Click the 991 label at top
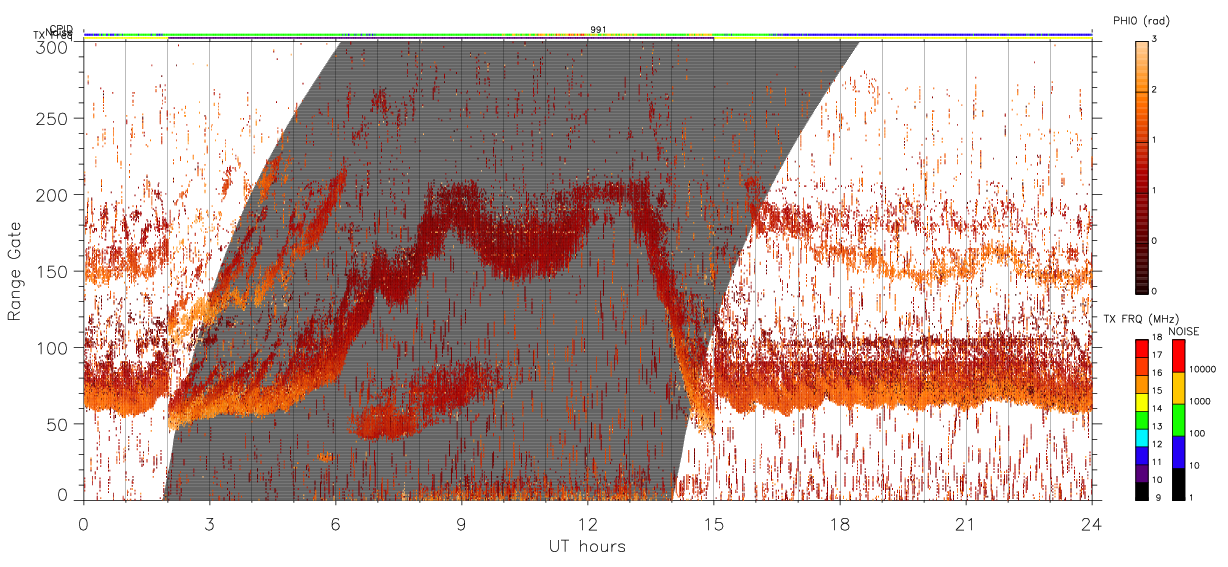Image resolution: width=1228 pixels, height=567 pixels. click(598, 29)
